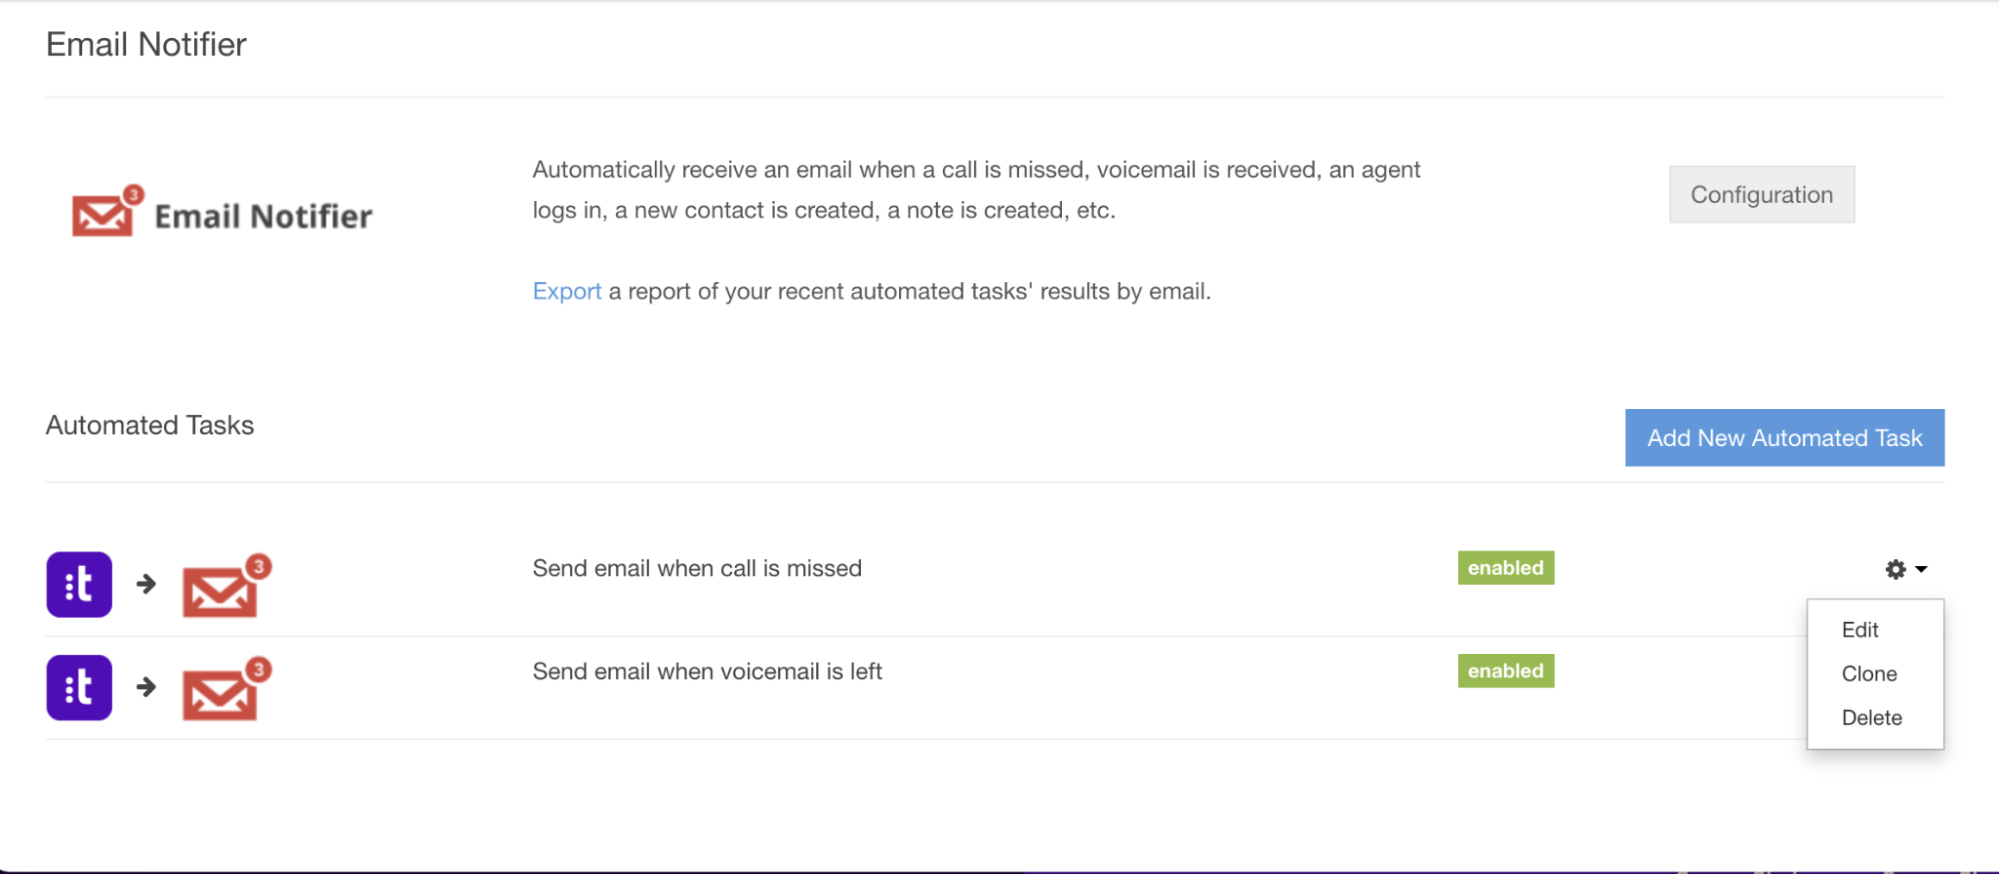The height and width of the screenshot is (874, 1999).
Task: Click the purple Talkdesk icon in voicemail row
Action: click(x=79, y=687)
